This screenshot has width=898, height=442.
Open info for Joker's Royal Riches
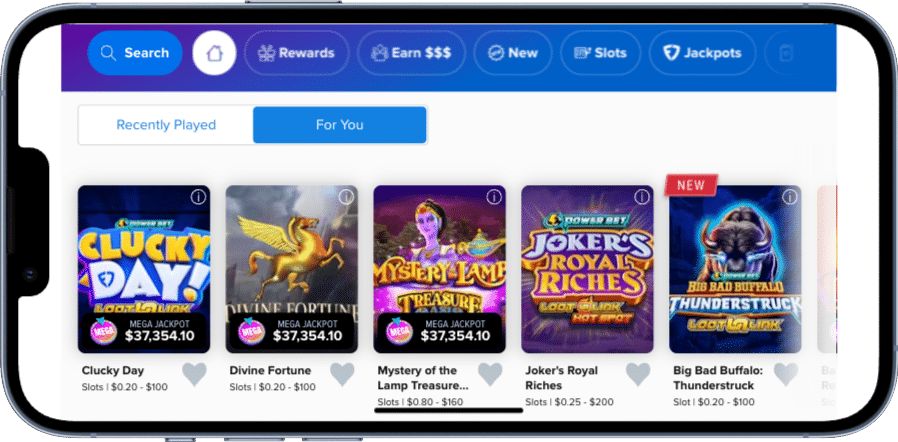[642, 197]
